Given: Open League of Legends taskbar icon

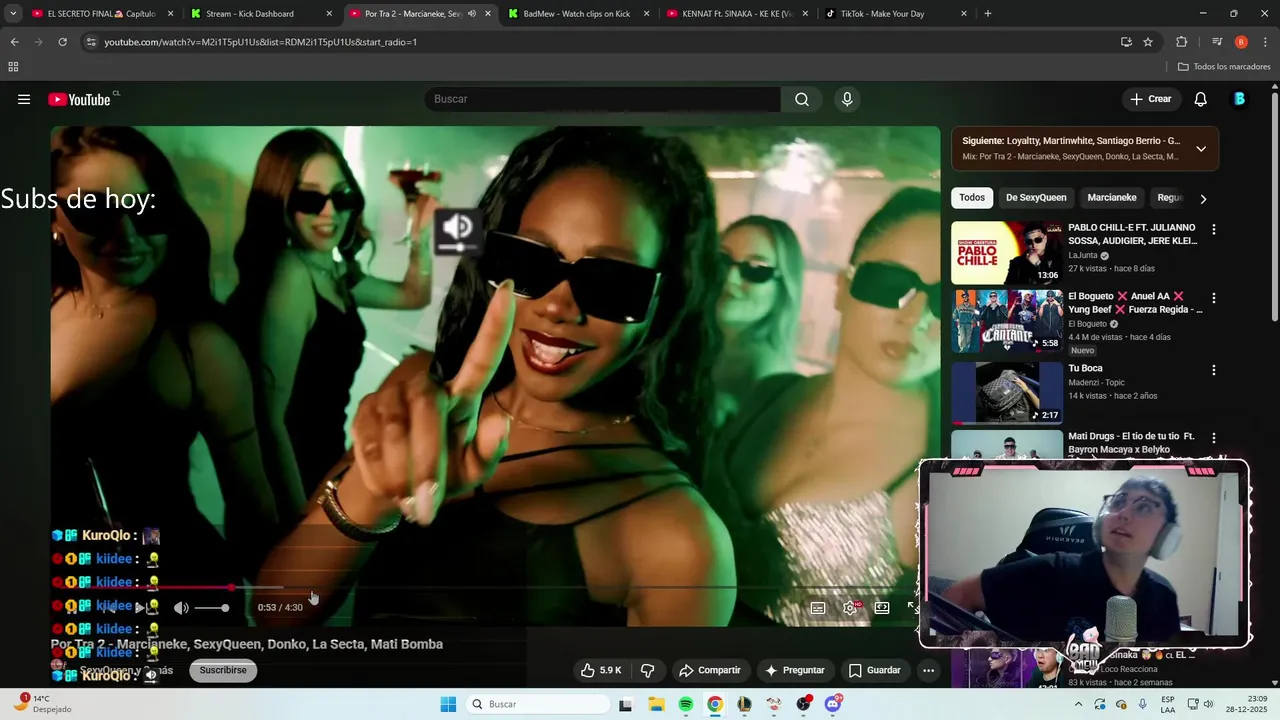Looking at the screenshot, I should coord(744,704).
